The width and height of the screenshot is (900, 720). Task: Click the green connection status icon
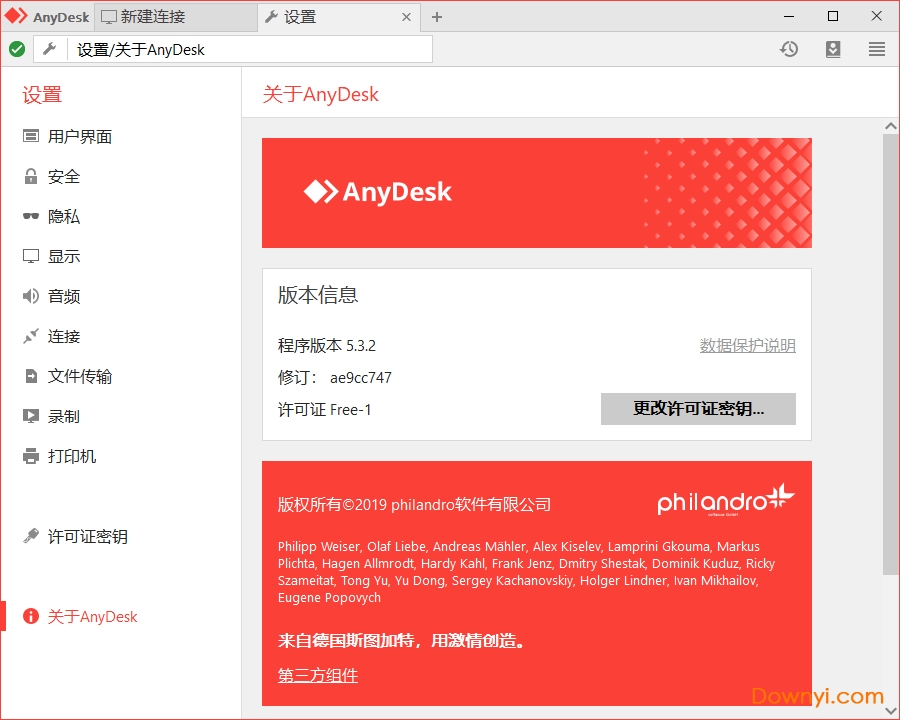pyautogui.click(x=17, y=49)
